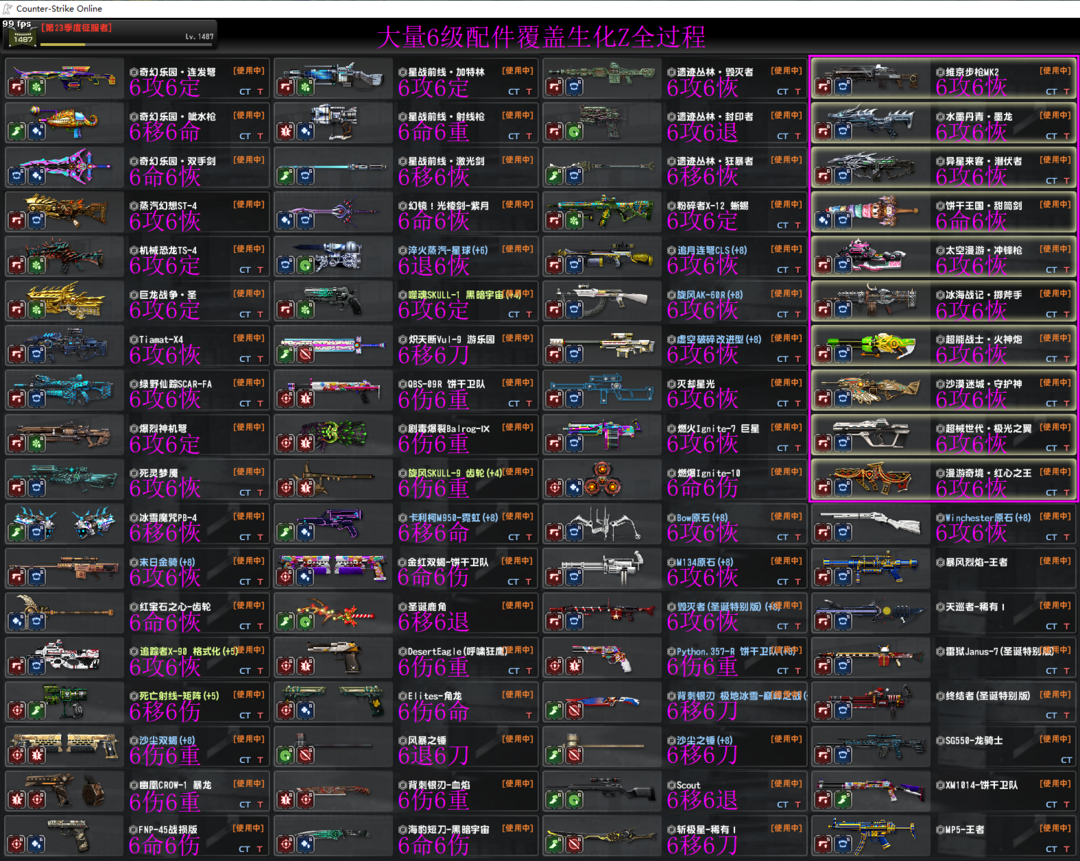The height and width of the screenshot is (861, 1080).
Task: Select the 星战前线·加特林 weapon thumbnail
Action: click(333, 78)
